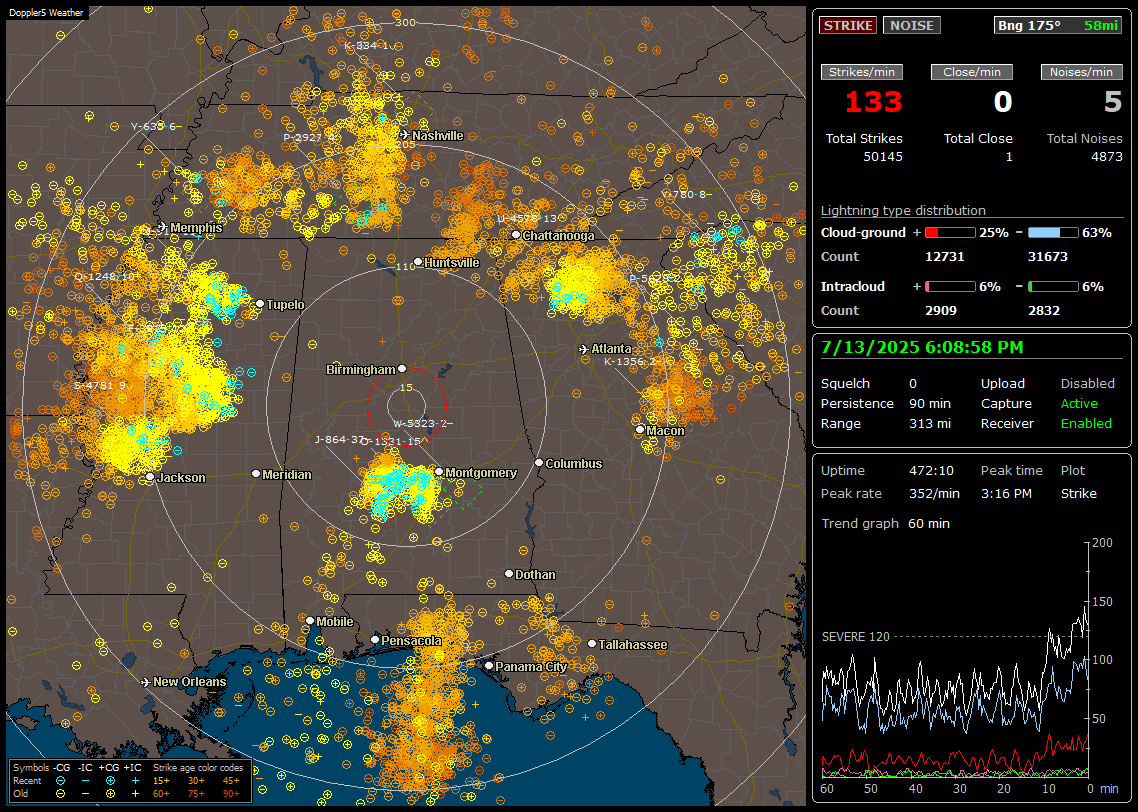
Task: Select the Tallahassee city marker dot
Action: [592, 644]
